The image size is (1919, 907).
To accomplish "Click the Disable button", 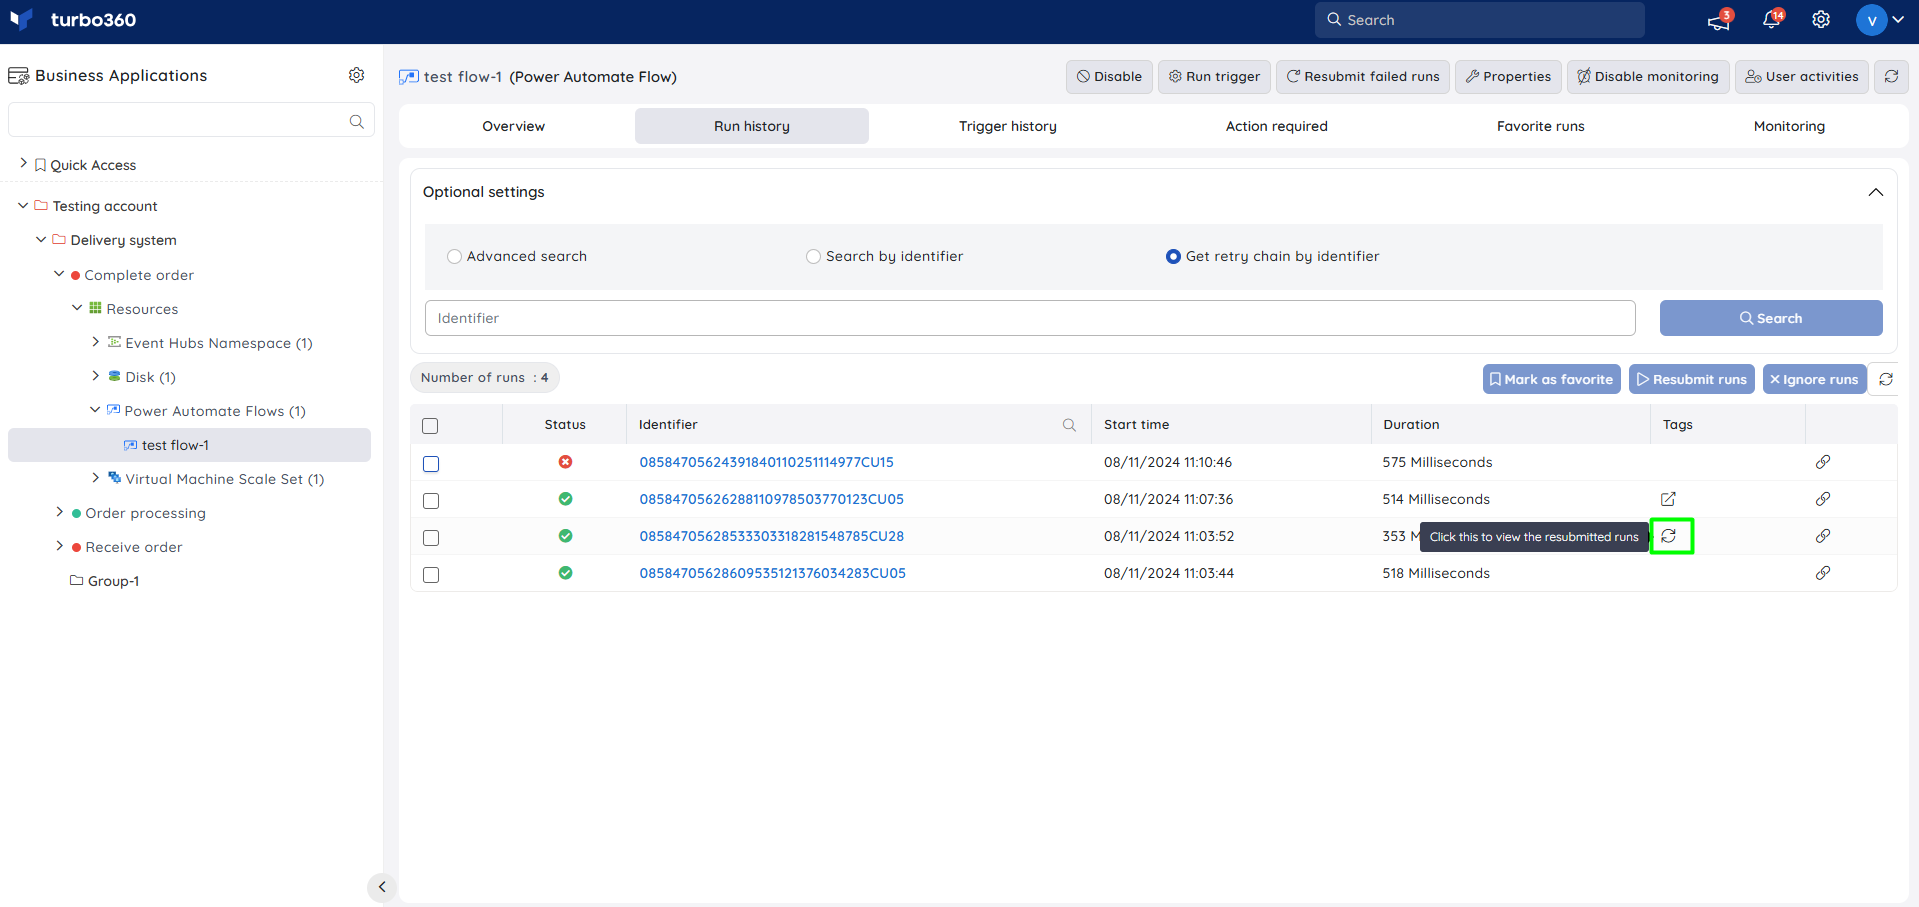I will click(x=1110, y=77).
